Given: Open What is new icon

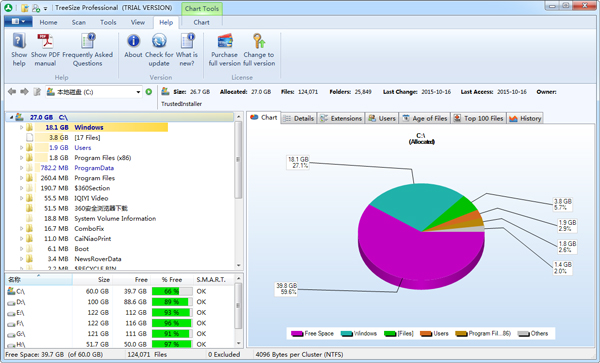Looking at the screenshot, I should pos(187,41).
